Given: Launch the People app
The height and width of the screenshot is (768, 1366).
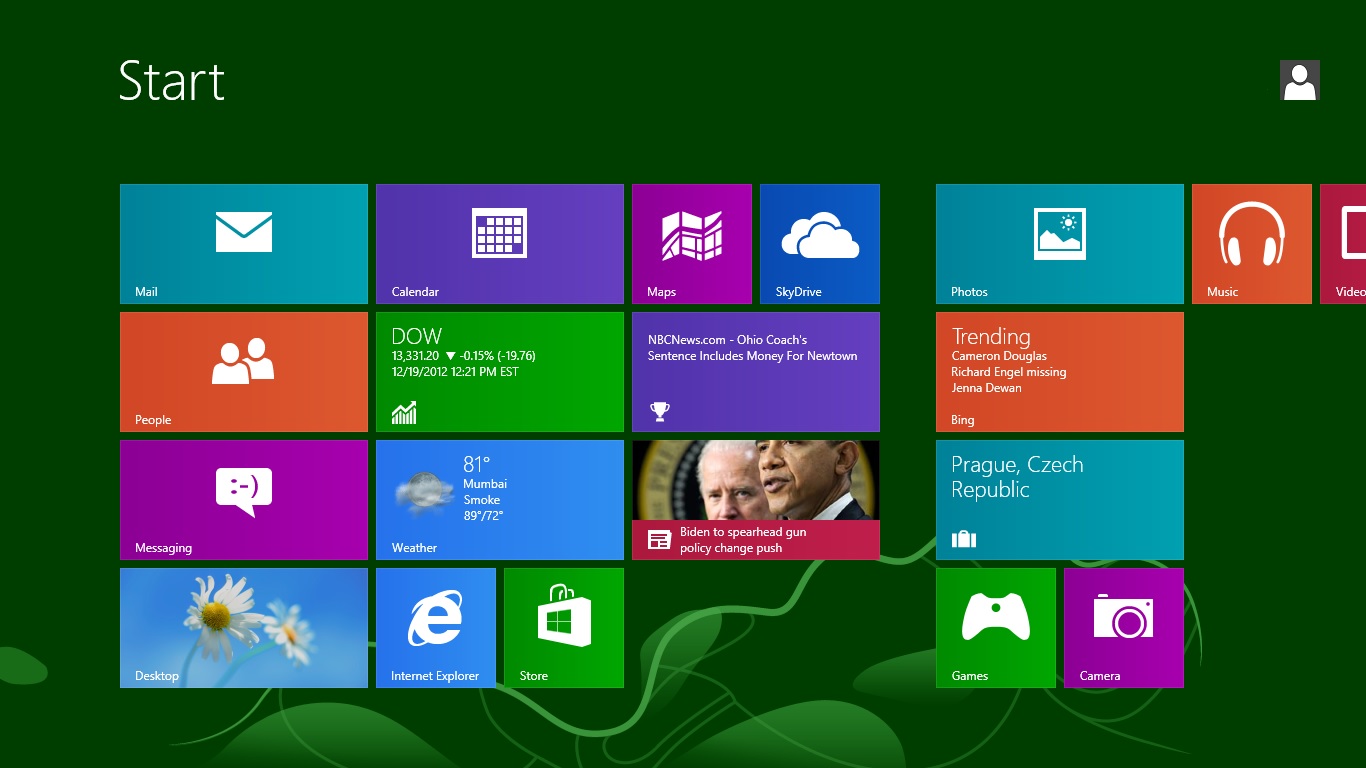Looking at the screenshot, I should click(243, 371).
